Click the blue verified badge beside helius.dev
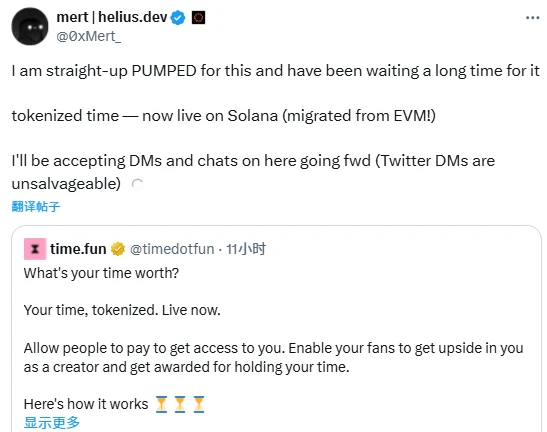 (x=178, y=17)
